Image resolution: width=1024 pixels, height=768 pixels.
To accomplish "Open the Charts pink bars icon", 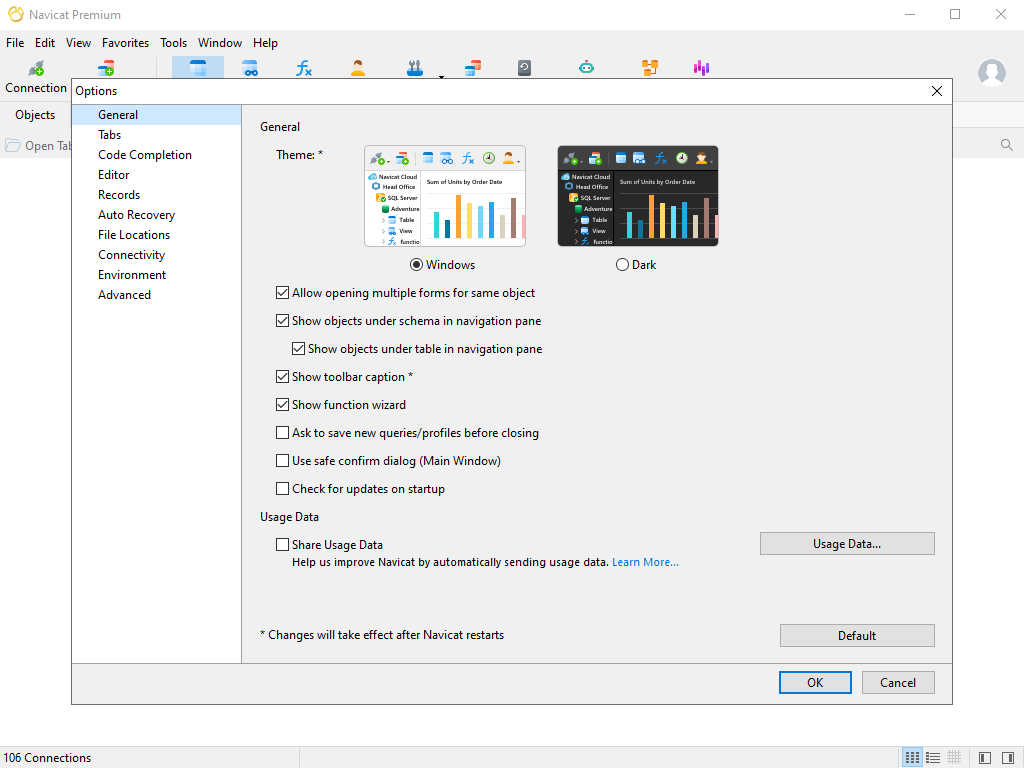I will click(x=701, y=68).
